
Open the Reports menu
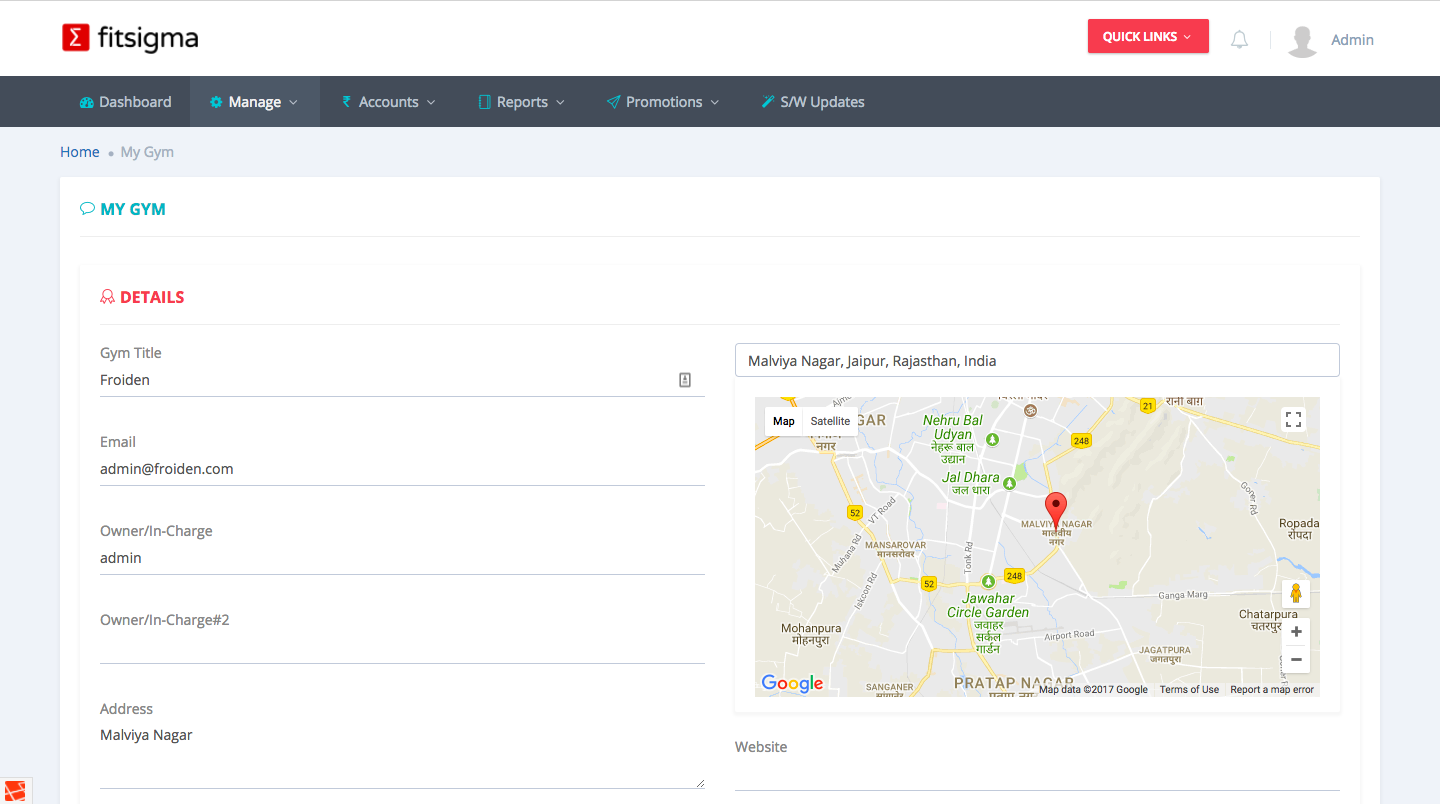point(521,102)
